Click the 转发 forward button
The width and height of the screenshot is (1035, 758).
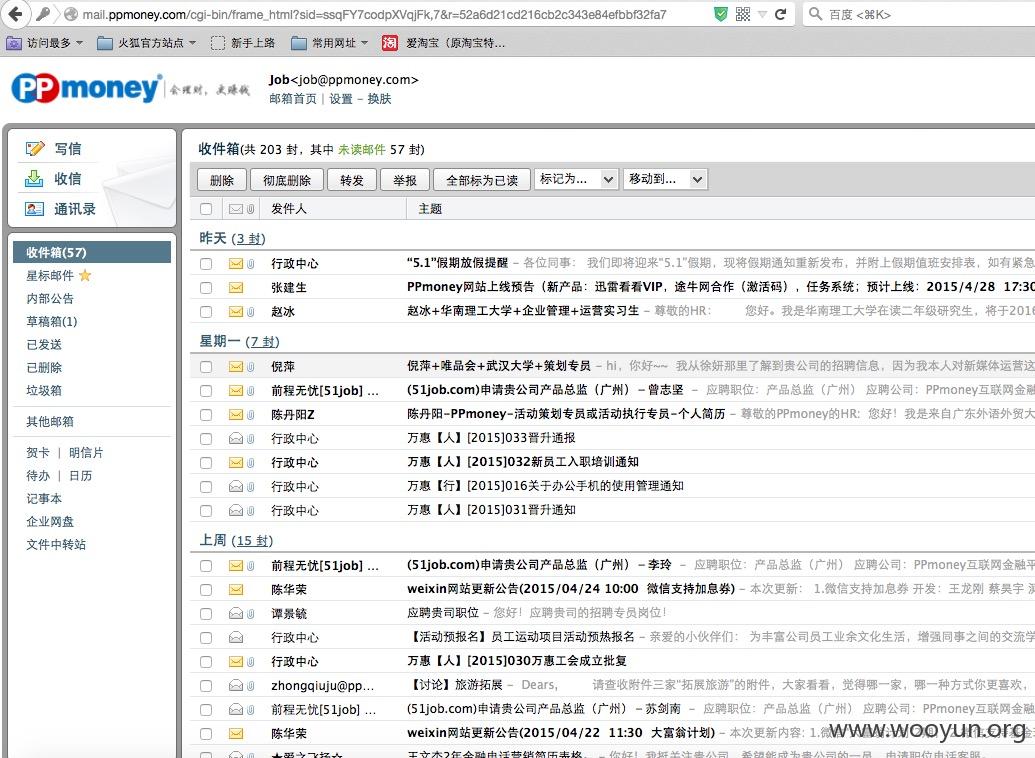(352, 180)
